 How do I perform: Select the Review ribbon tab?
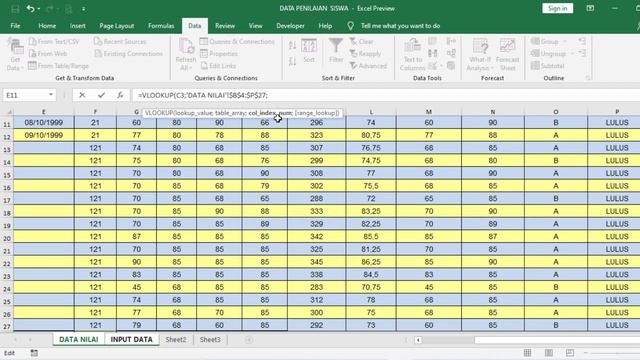pyautogui.click(x=225, y=26)
